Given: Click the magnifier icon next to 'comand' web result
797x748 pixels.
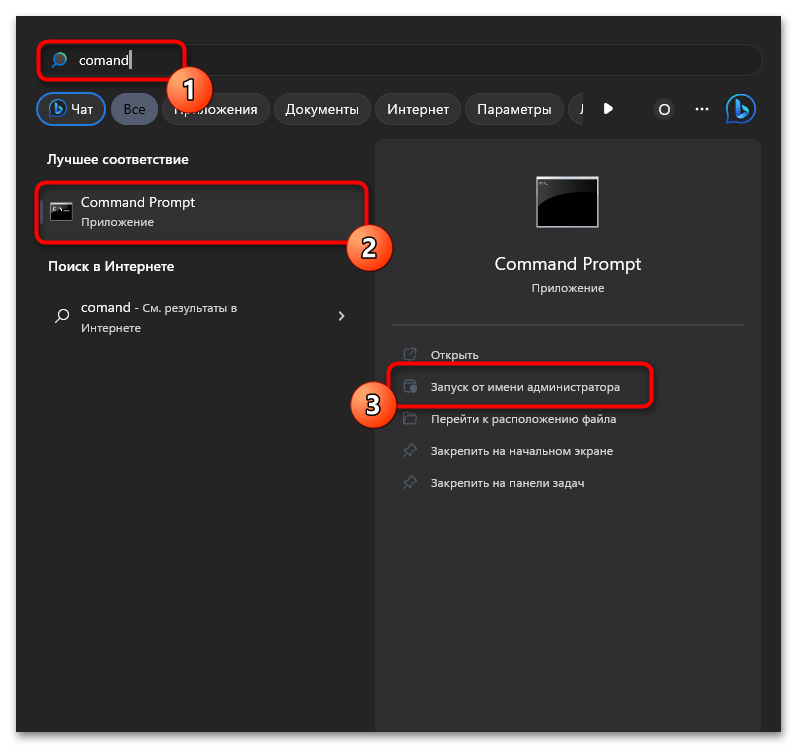Looking at the screenshot, I should click(x=62, y=316).
